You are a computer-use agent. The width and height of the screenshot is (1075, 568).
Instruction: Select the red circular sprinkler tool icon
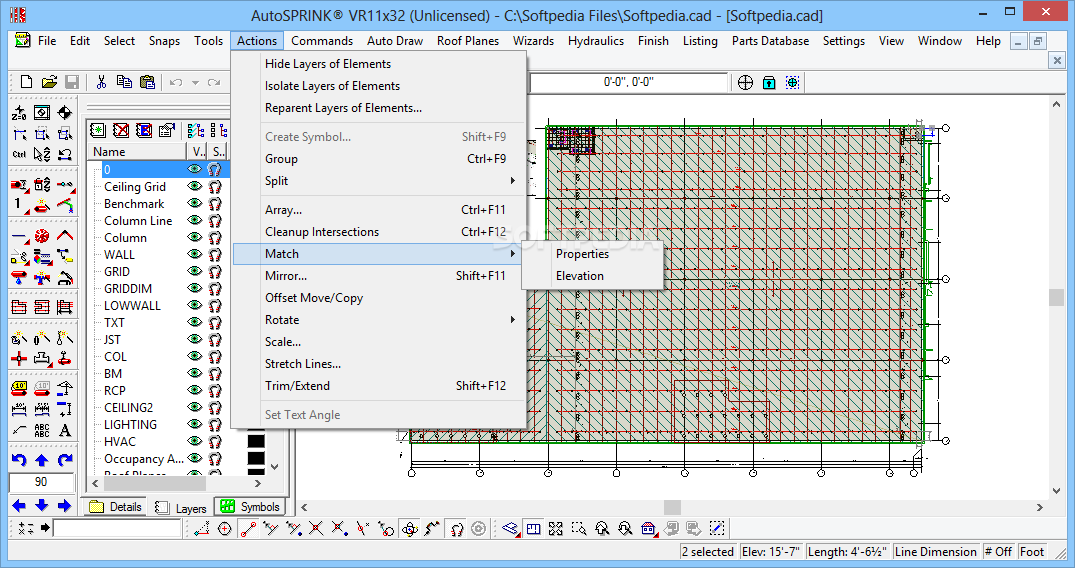coord(42,237)
